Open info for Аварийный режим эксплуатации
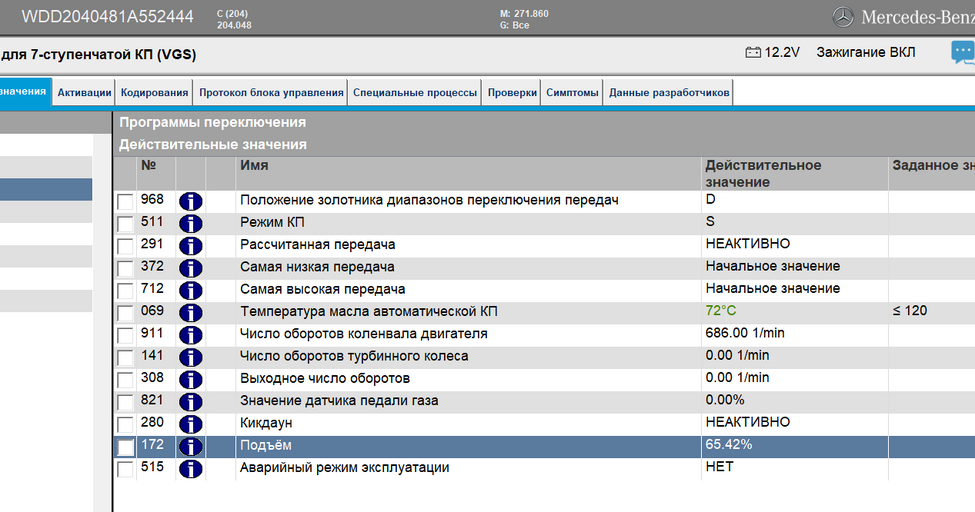 coord(191,469)
